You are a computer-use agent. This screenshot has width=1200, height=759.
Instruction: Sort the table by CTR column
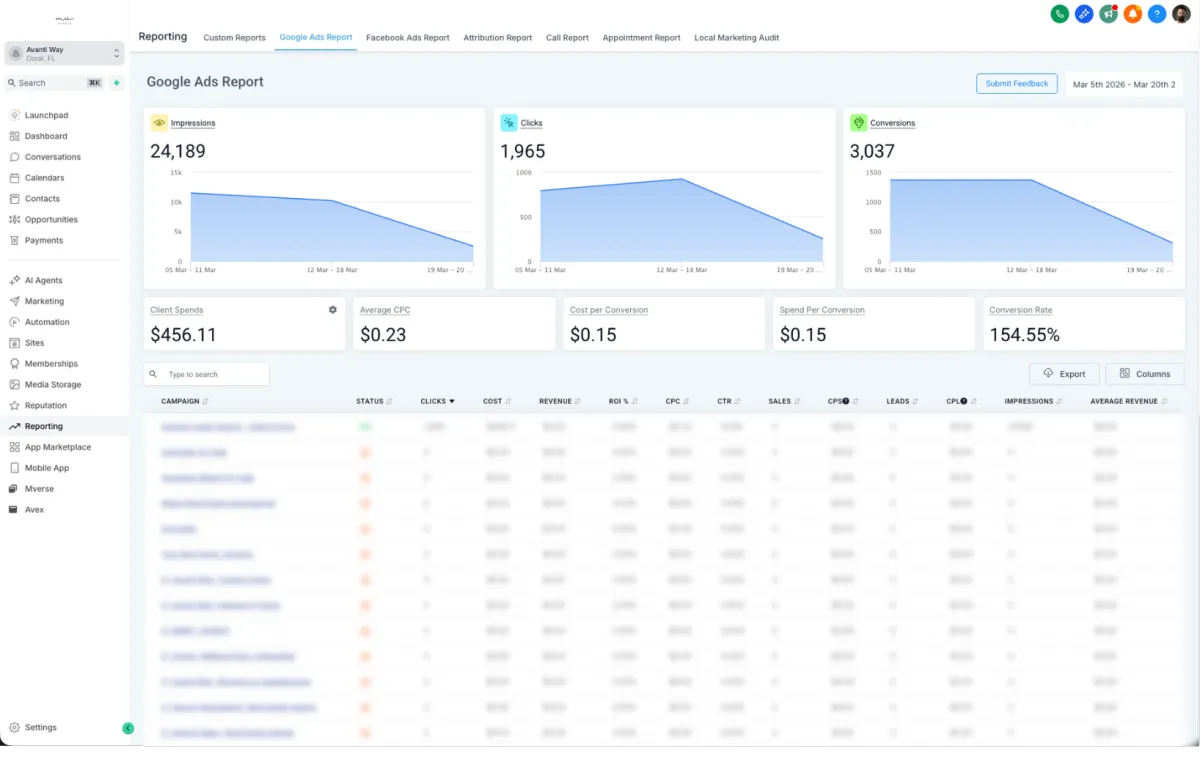[729, 401]
